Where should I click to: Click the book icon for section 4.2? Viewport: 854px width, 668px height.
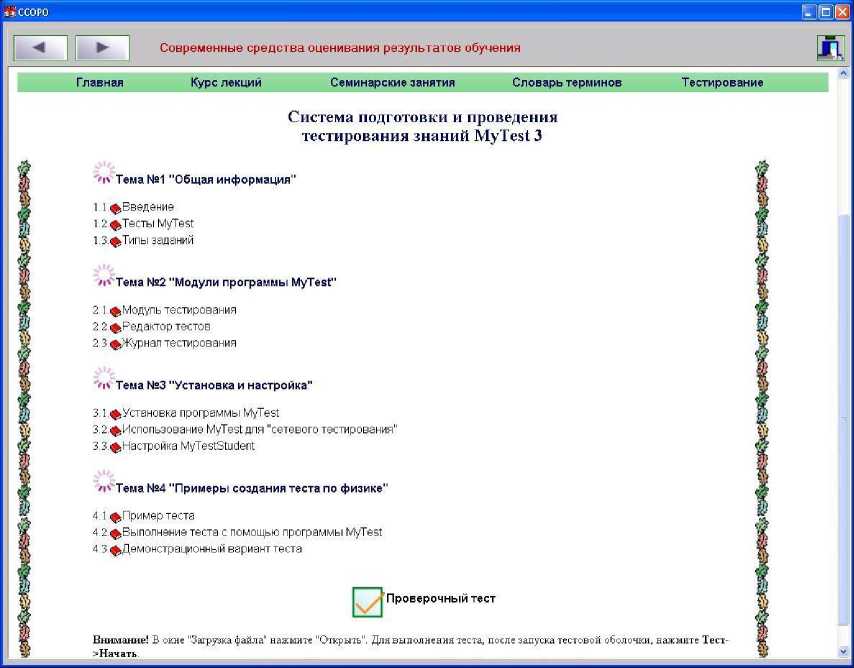115,534
